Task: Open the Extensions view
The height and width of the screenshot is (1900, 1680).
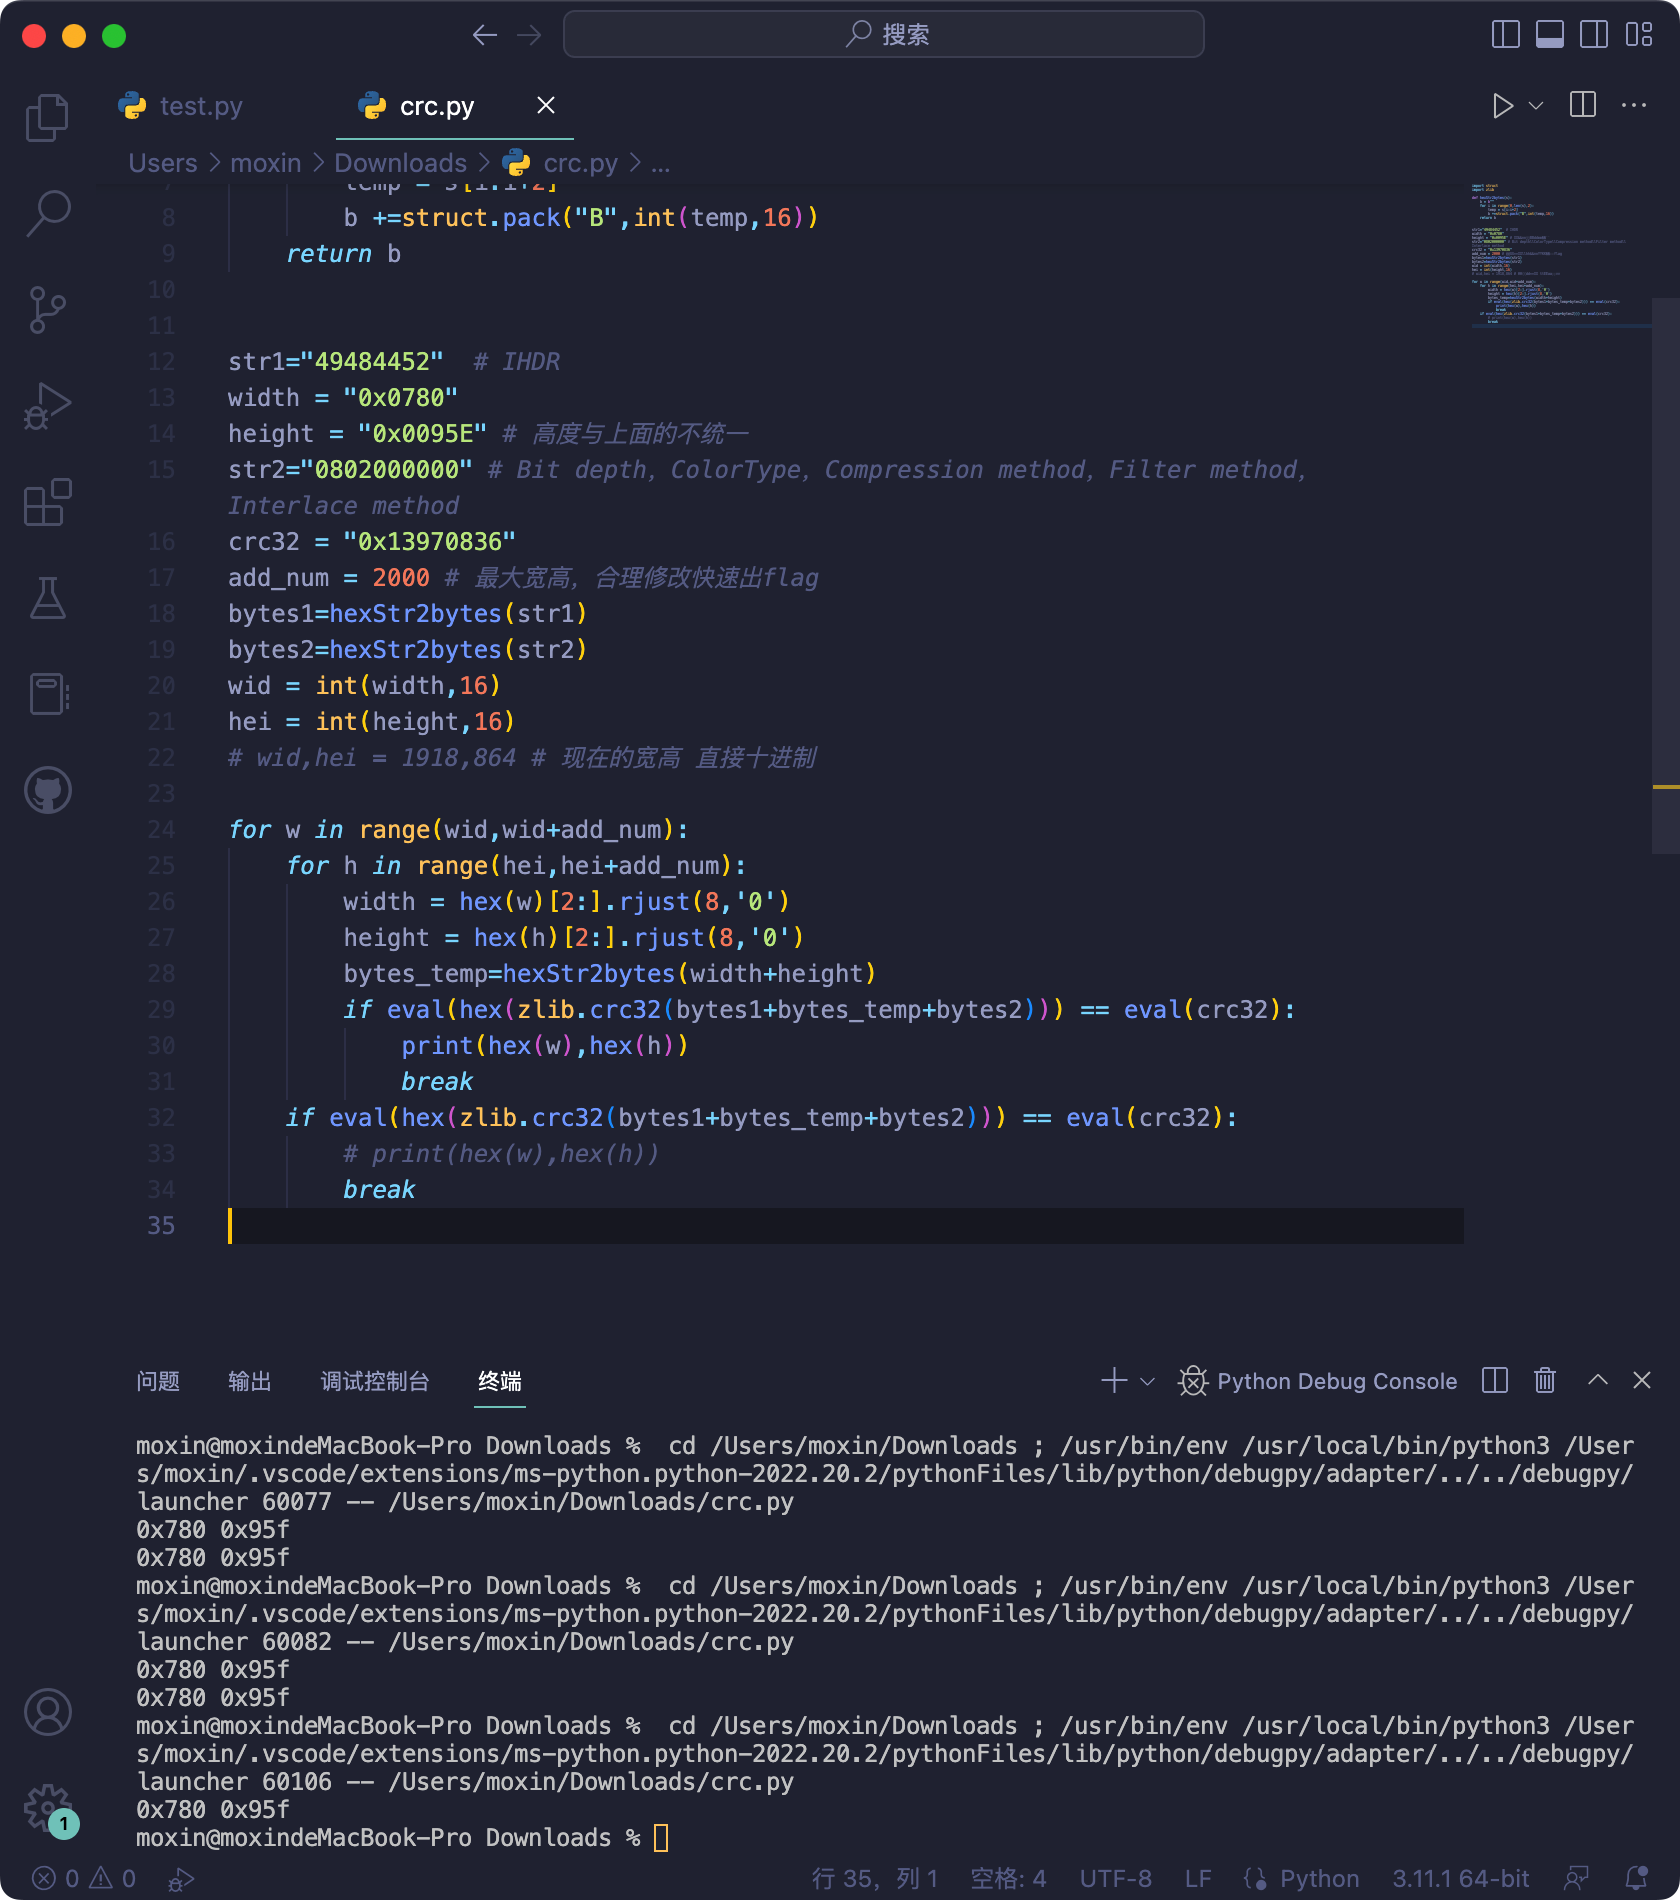Action: pyautogui.click(x=47, y=502)
